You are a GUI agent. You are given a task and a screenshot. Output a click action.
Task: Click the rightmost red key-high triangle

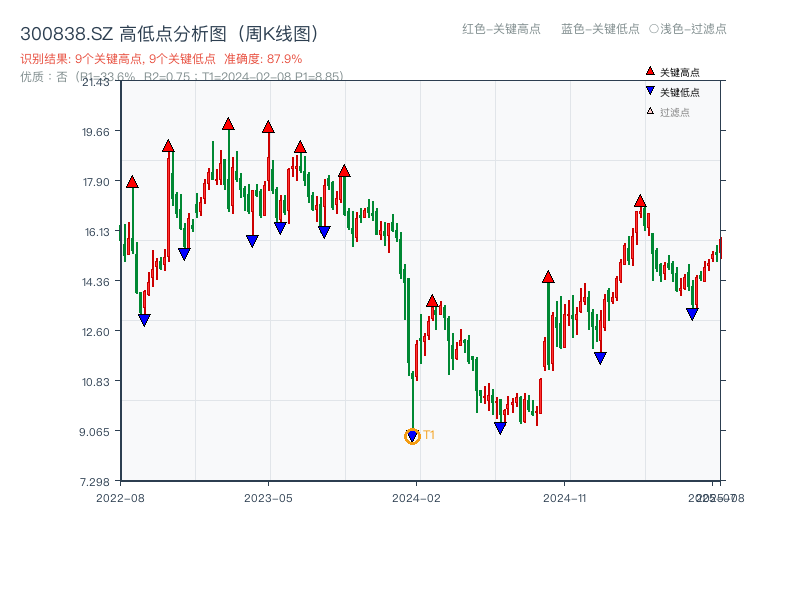640,201
